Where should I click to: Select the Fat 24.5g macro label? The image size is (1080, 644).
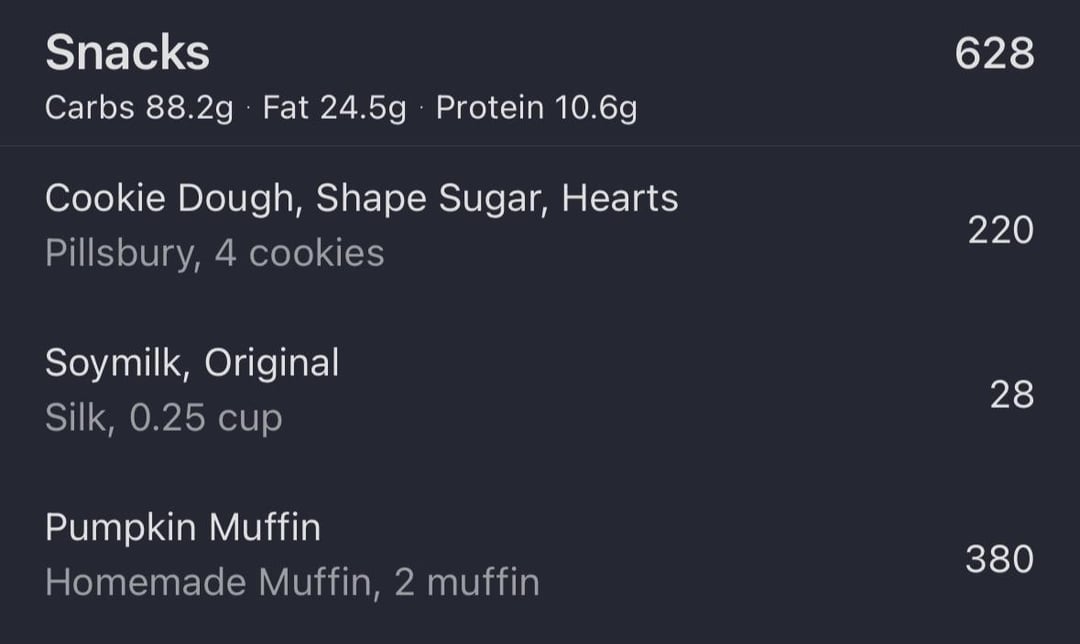pyautogui.click(x=334, y=108)
